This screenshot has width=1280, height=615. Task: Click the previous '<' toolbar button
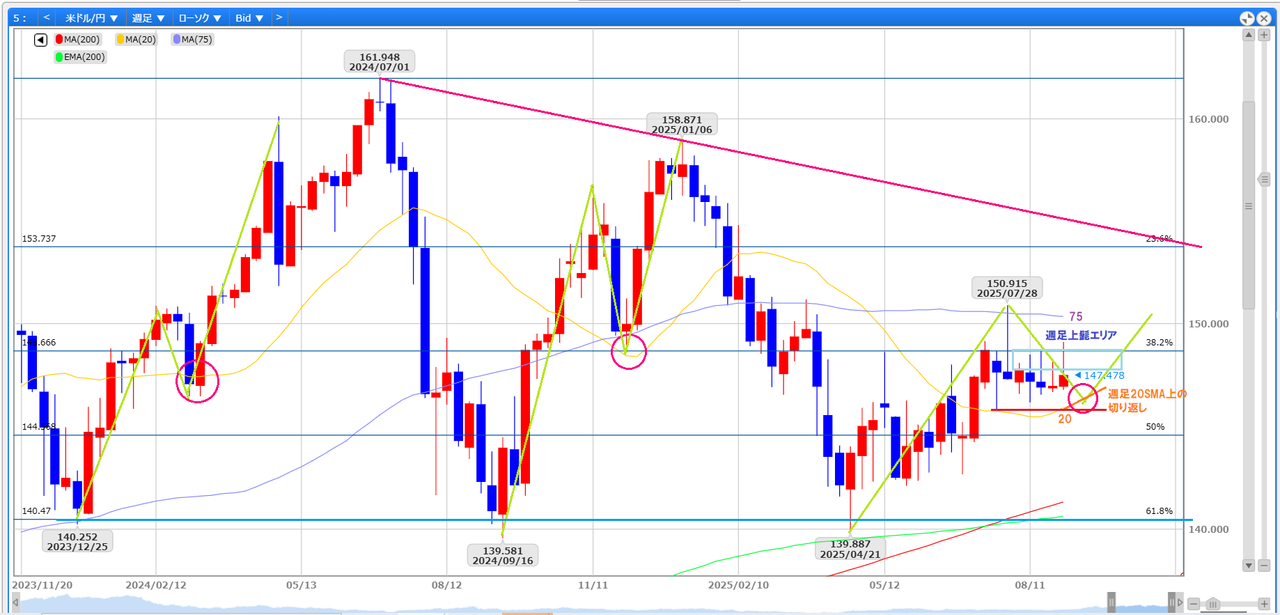point(46,18)
